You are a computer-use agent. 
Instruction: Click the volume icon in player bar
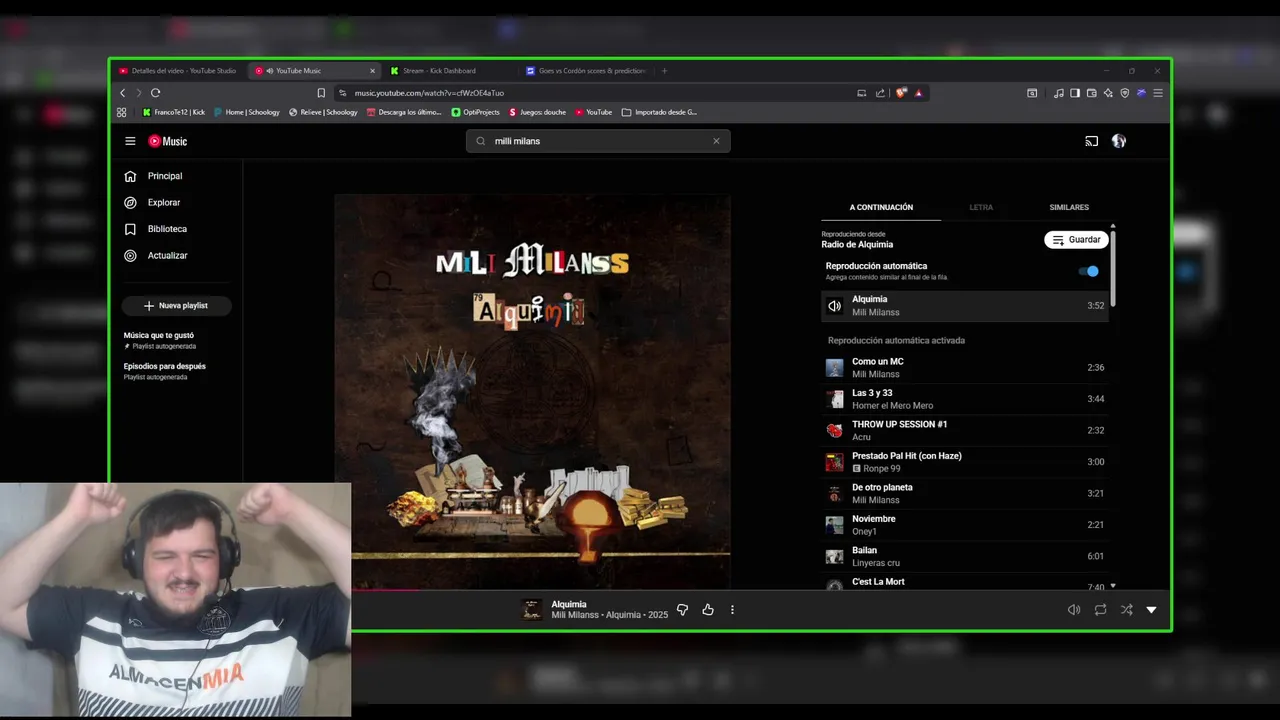coord(1074,610)
